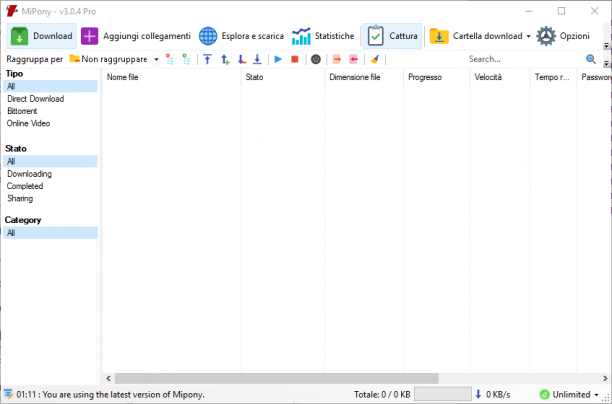Show Completed status items
The image size is (612, 404).
tap(25, 186)
